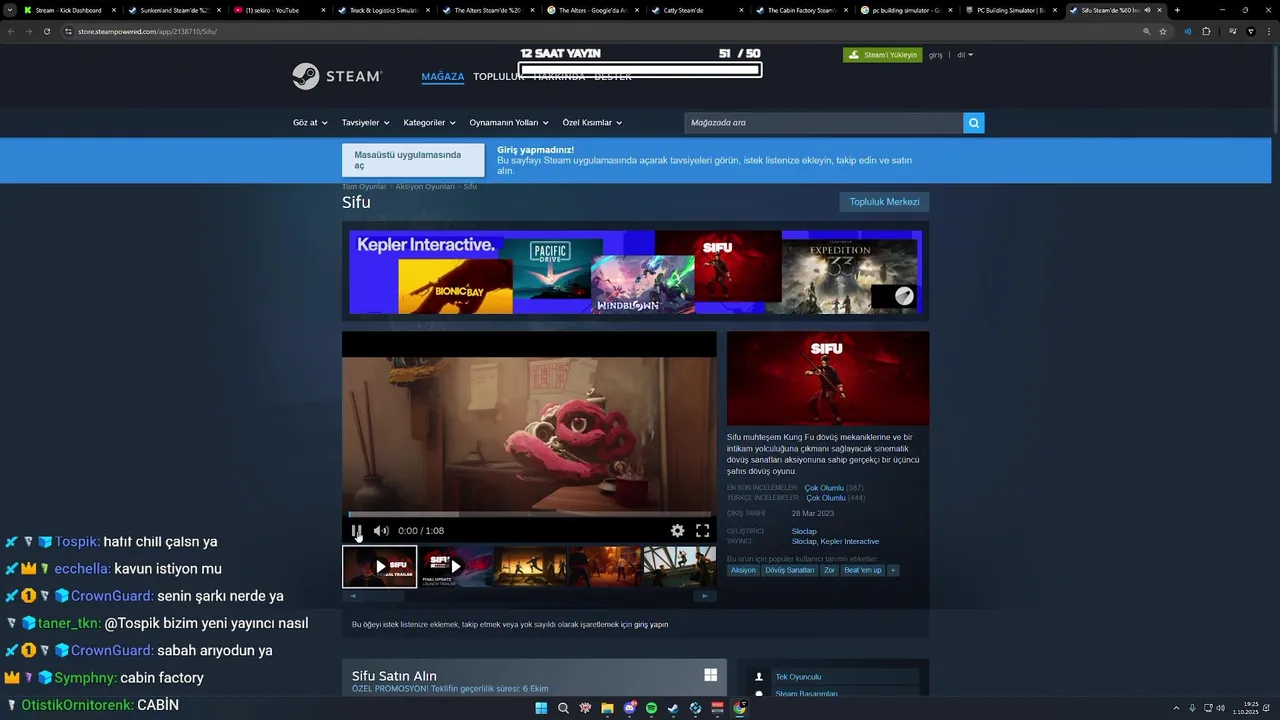1280x720 pixels.
Task: Click the search magnifier button in store
Action: click(x=974, y=123)
